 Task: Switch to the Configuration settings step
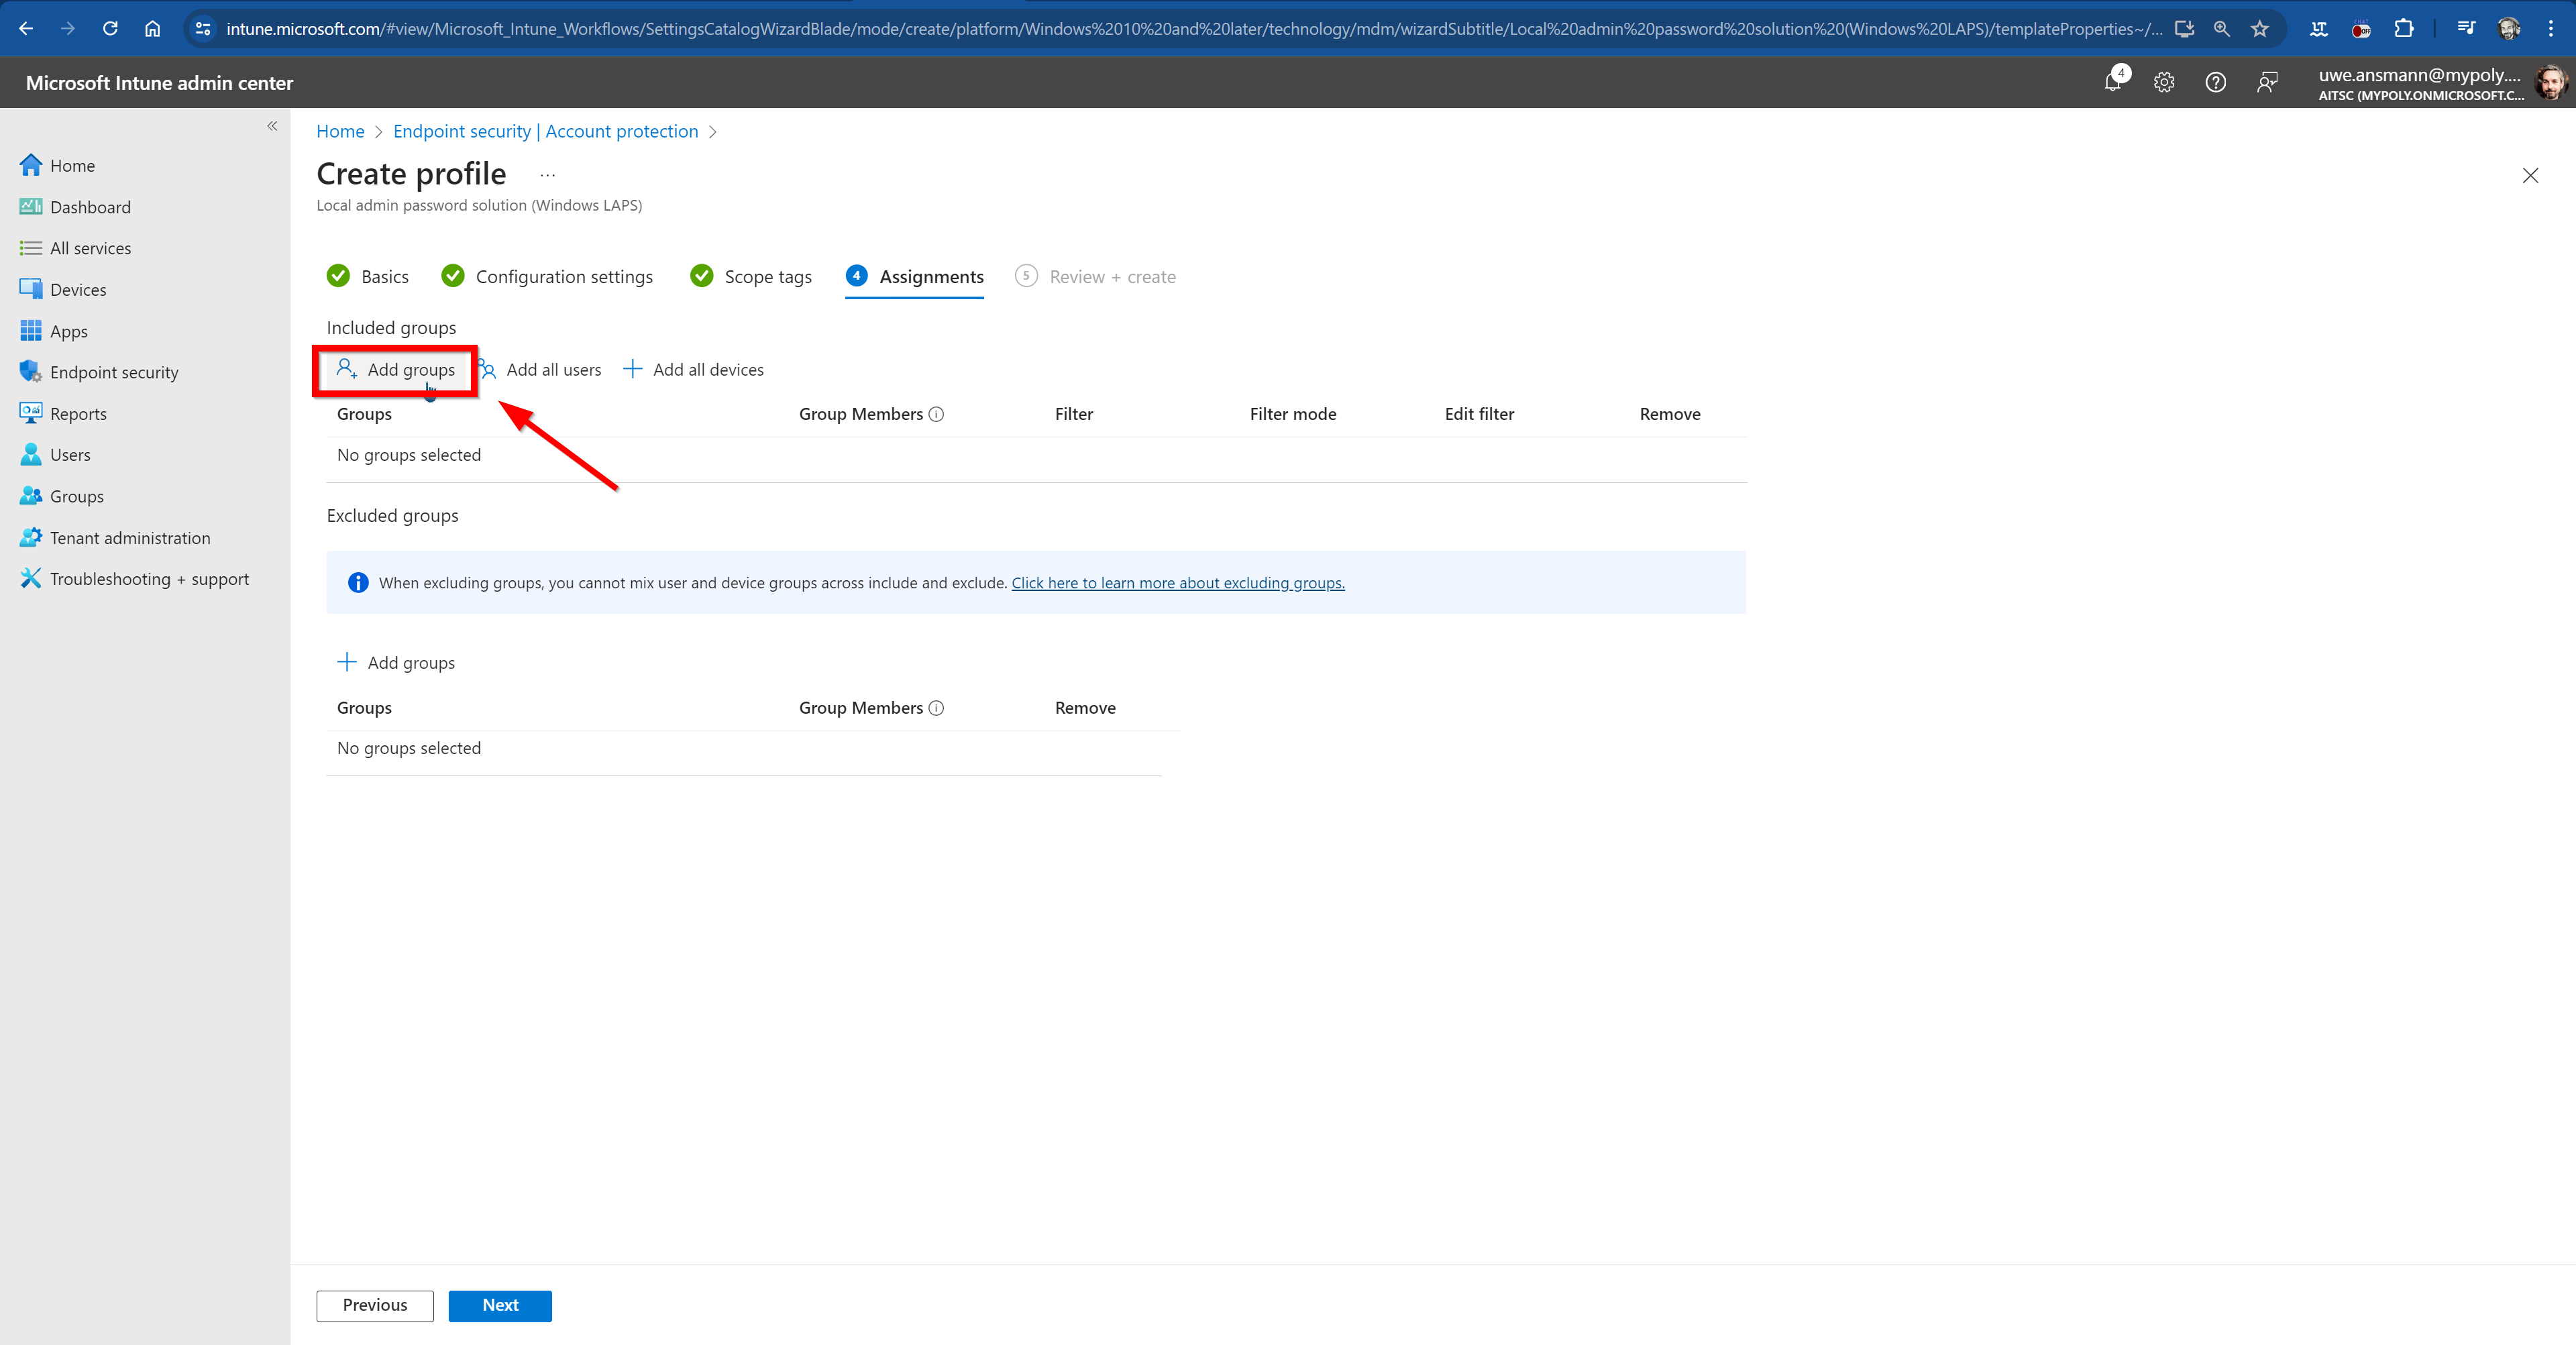[563, 277]
